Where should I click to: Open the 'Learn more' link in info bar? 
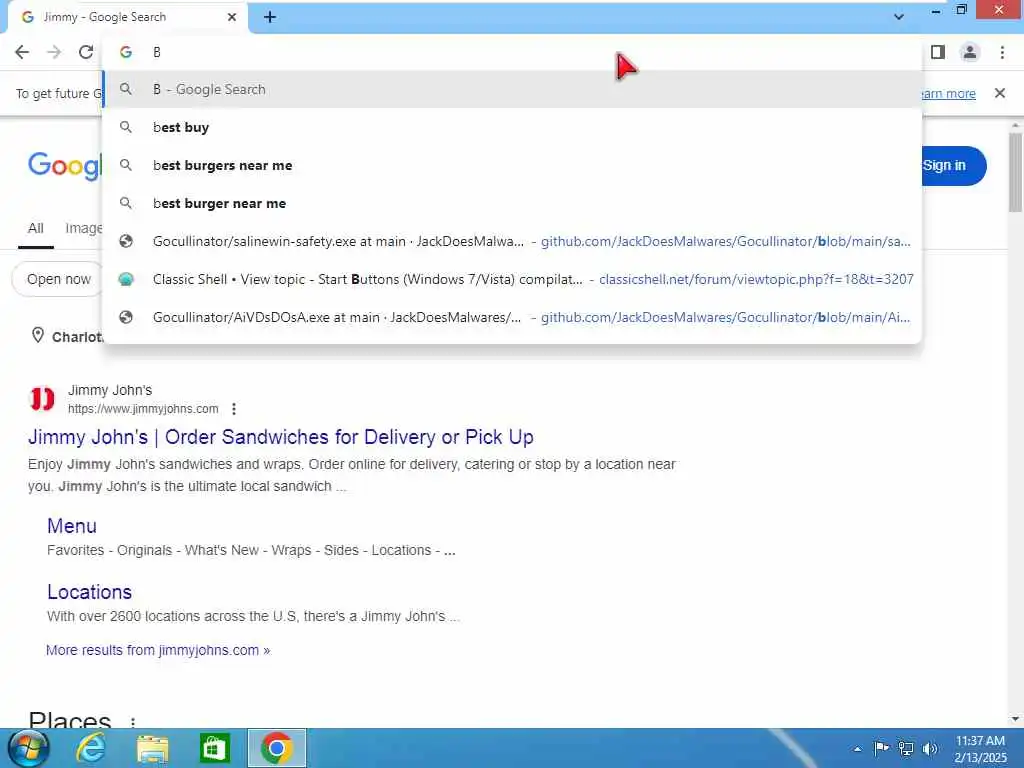click(x=948, y=93)
